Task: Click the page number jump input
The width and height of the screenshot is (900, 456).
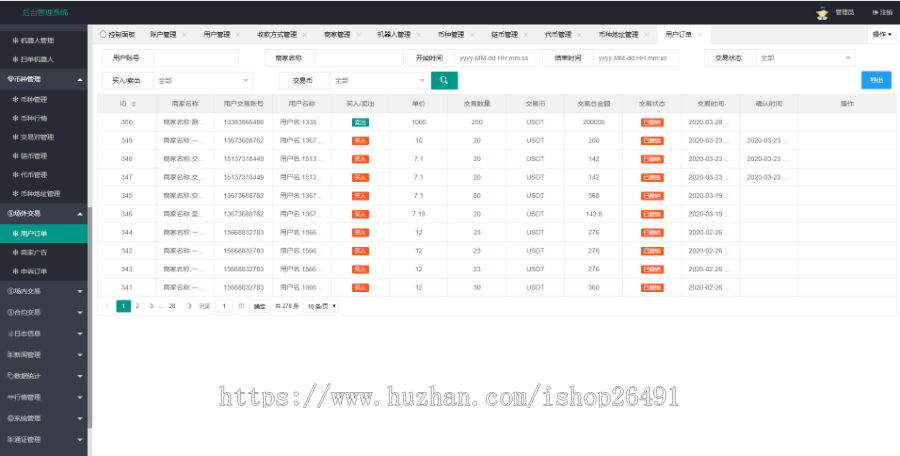Action: pyautogui.click(x=224, y=306)
